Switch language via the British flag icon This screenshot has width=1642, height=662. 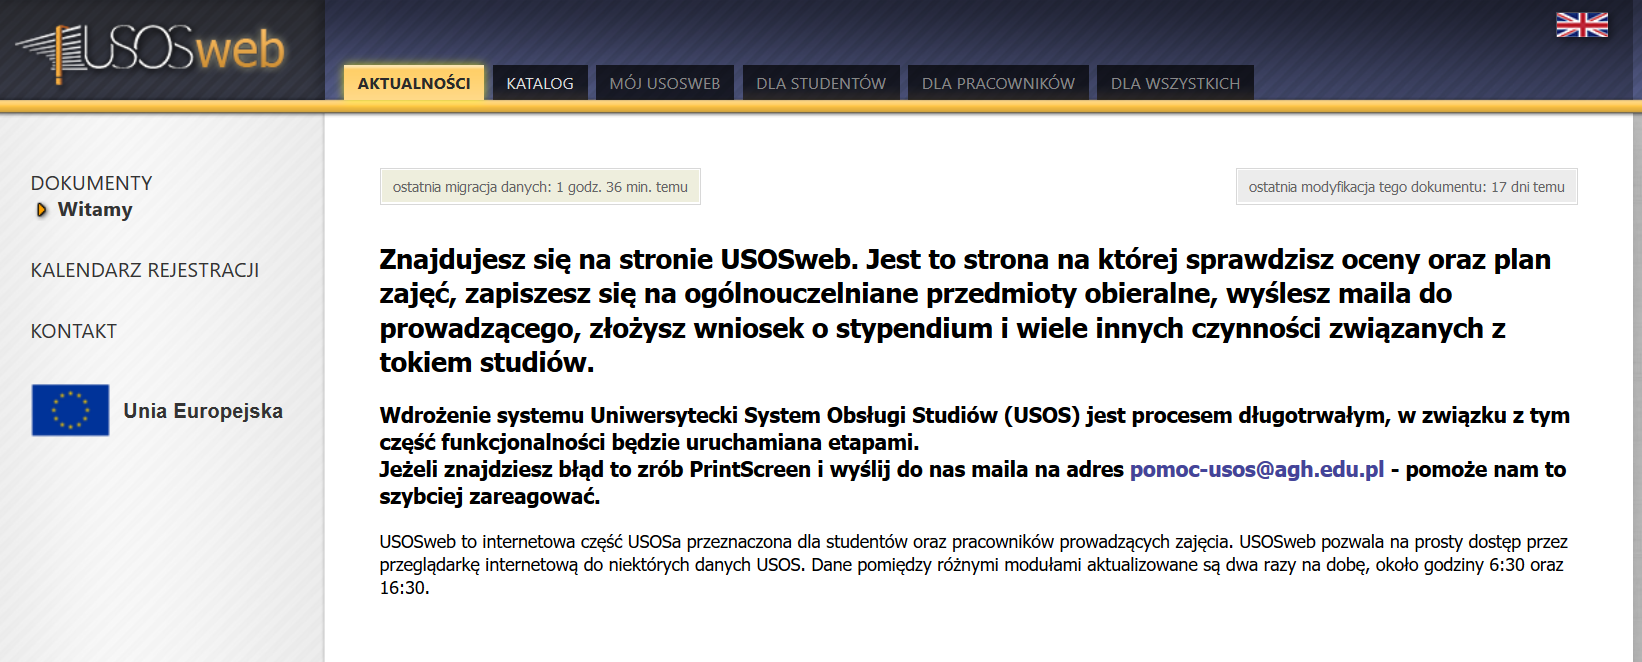point(1582,25)
